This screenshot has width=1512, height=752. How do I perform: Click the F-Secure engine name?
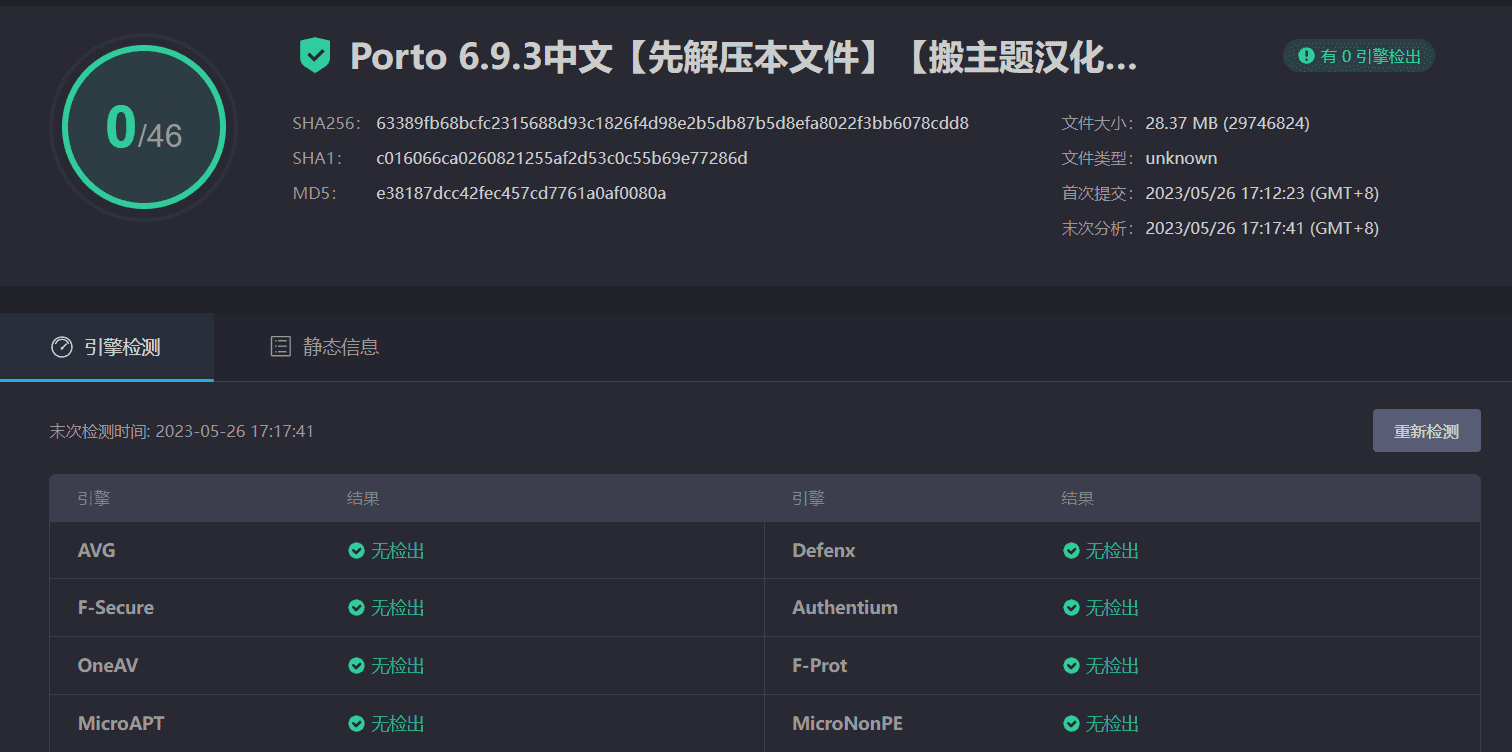pos(116,608)
